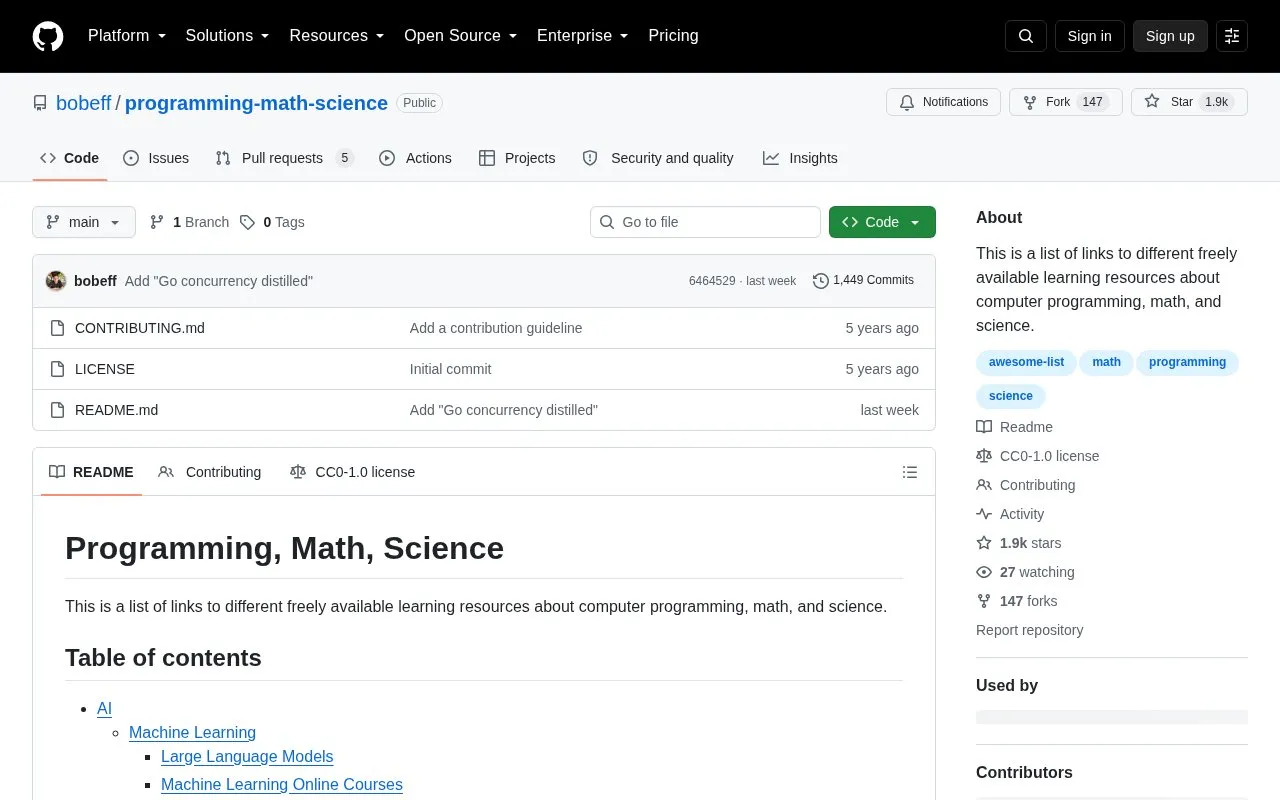Click the scales icon beside CC0-1.0 license in About

(984, 456)
